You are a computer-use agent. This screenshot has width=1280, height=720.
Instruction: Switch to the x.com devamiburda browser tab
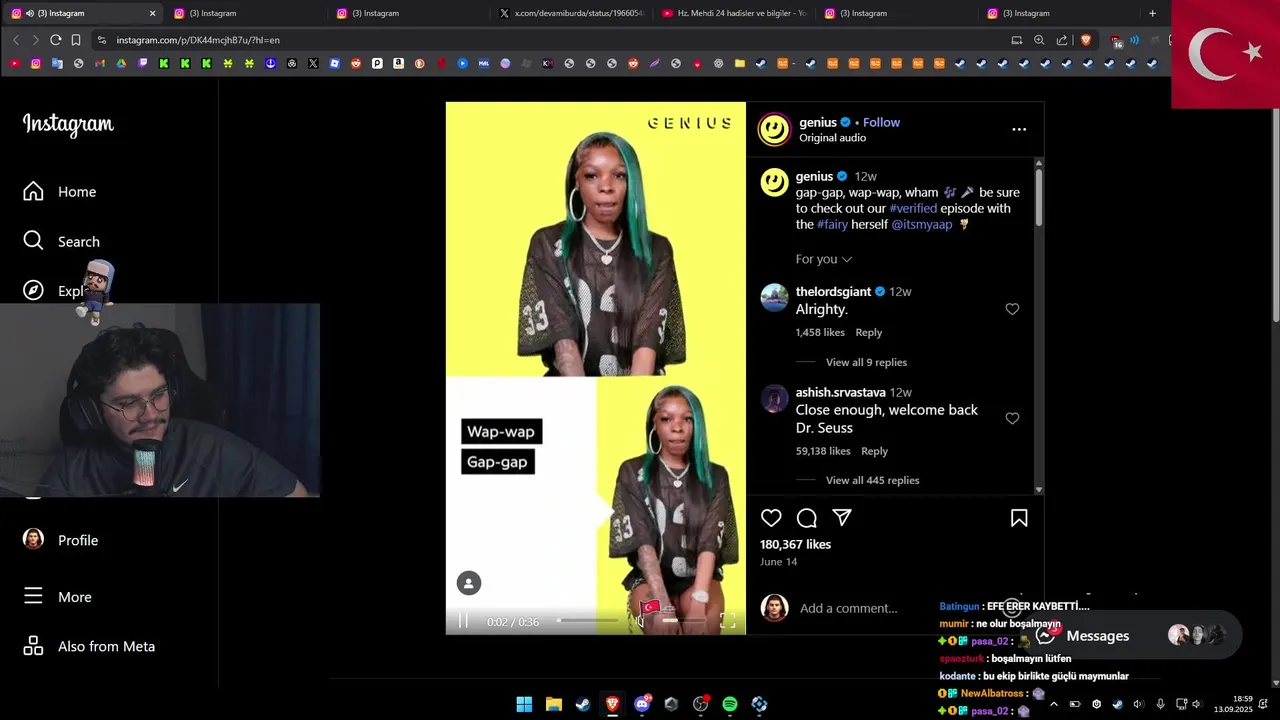tap(571, 13)
